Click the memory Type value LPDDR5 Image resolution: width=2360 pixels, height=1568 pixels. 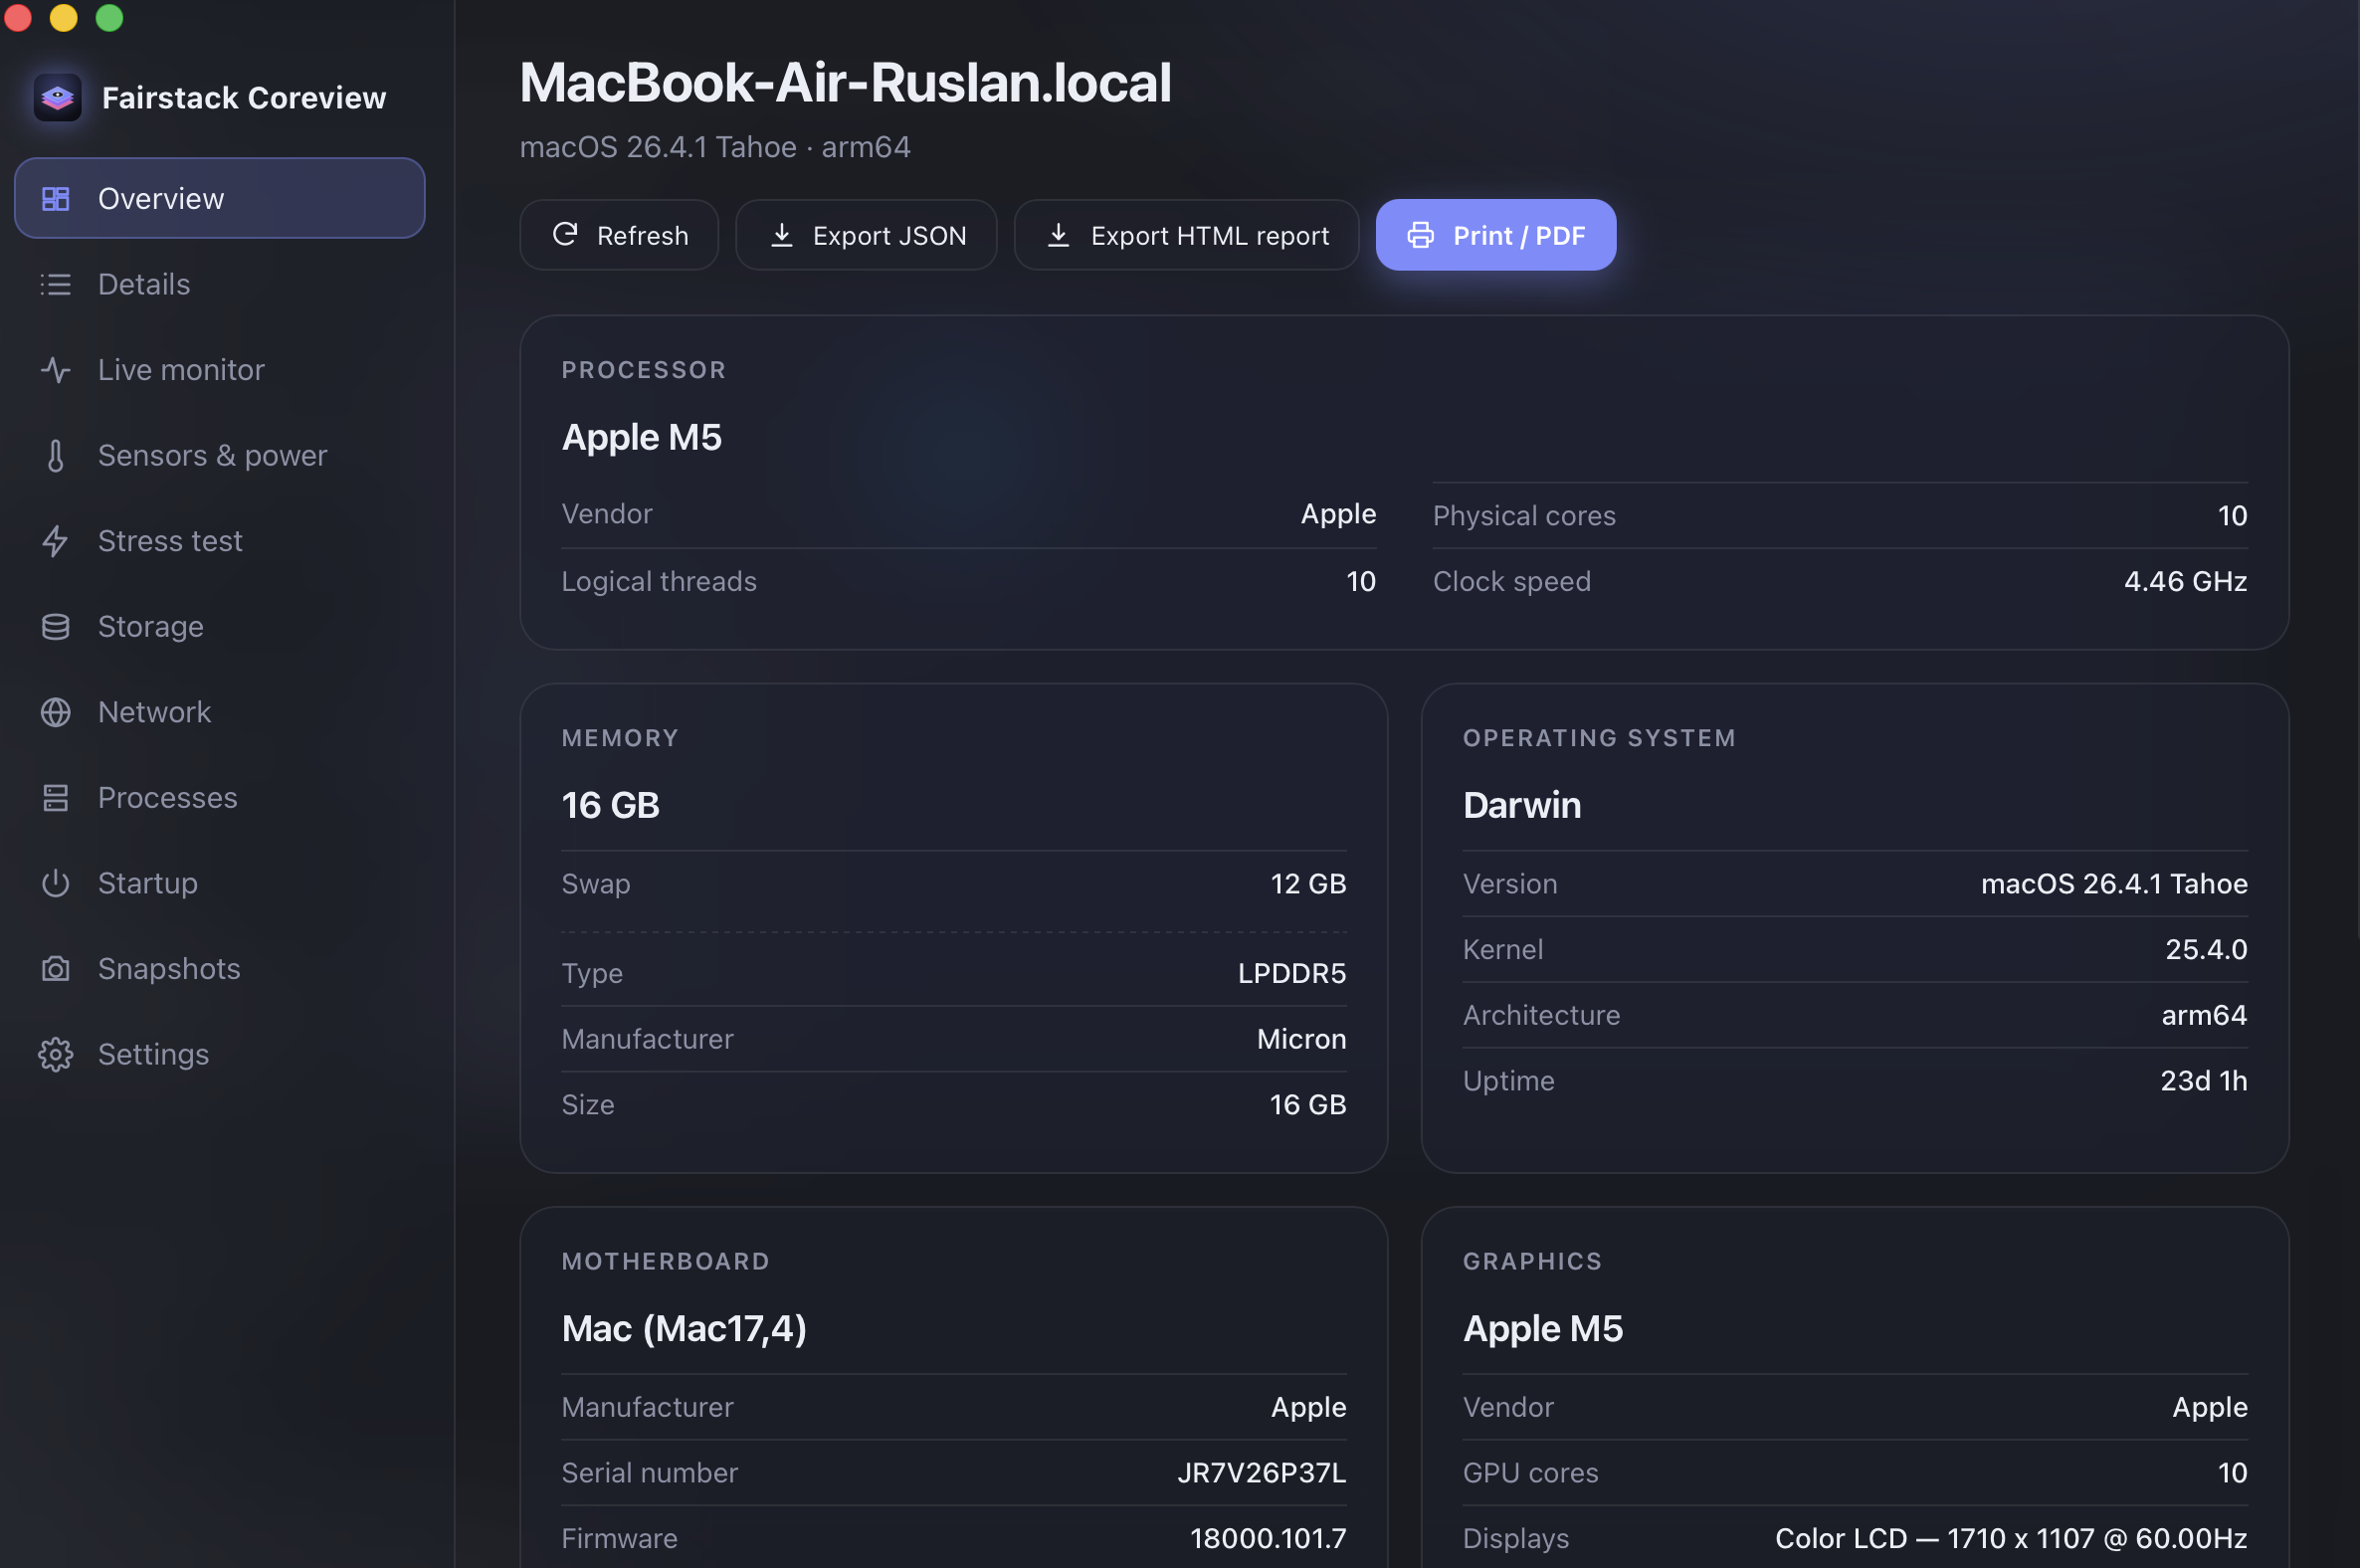tap(1292, 973)
